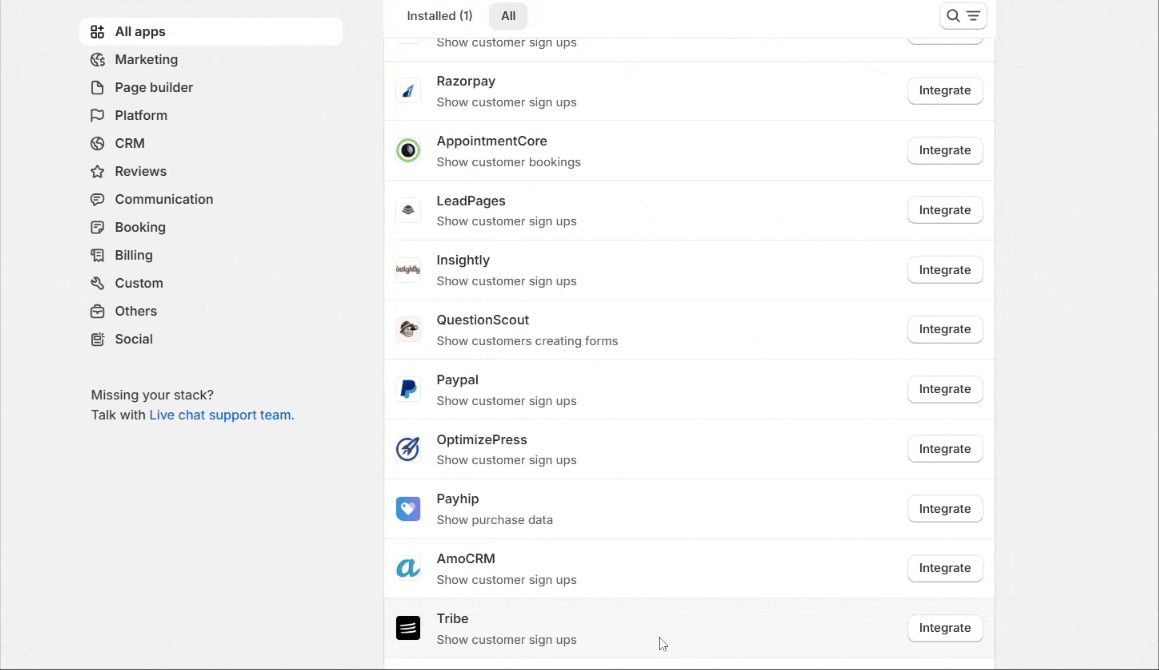The width and height of the screenshot is (1159, 670).
Task: Integrate the Payhip app
Action: click(x=945, y=509)
